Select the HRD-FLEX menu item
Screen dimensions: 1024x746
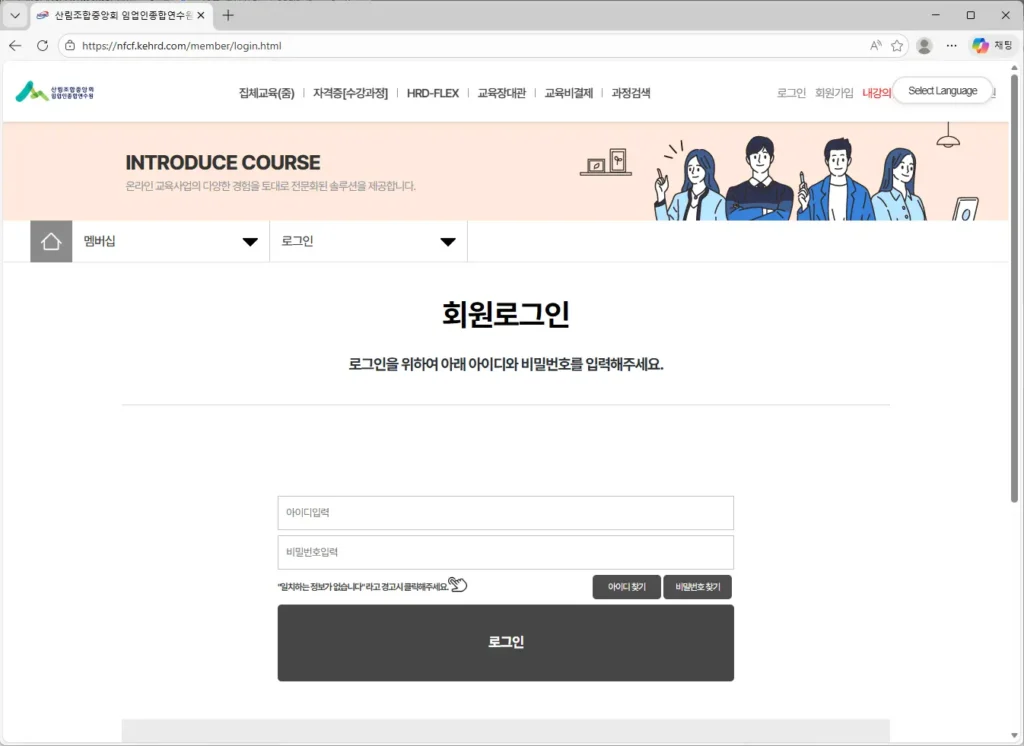click(432, 92)
